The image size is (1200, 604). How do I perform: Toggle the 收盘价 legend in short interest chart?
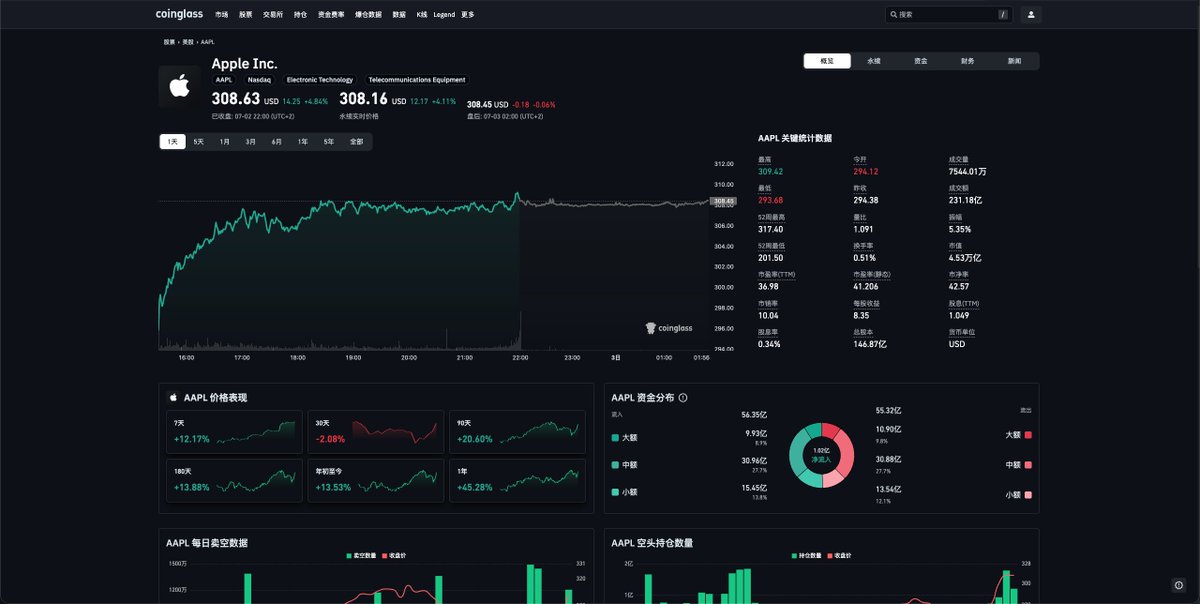pyautogui.click(x=841, y=555)
